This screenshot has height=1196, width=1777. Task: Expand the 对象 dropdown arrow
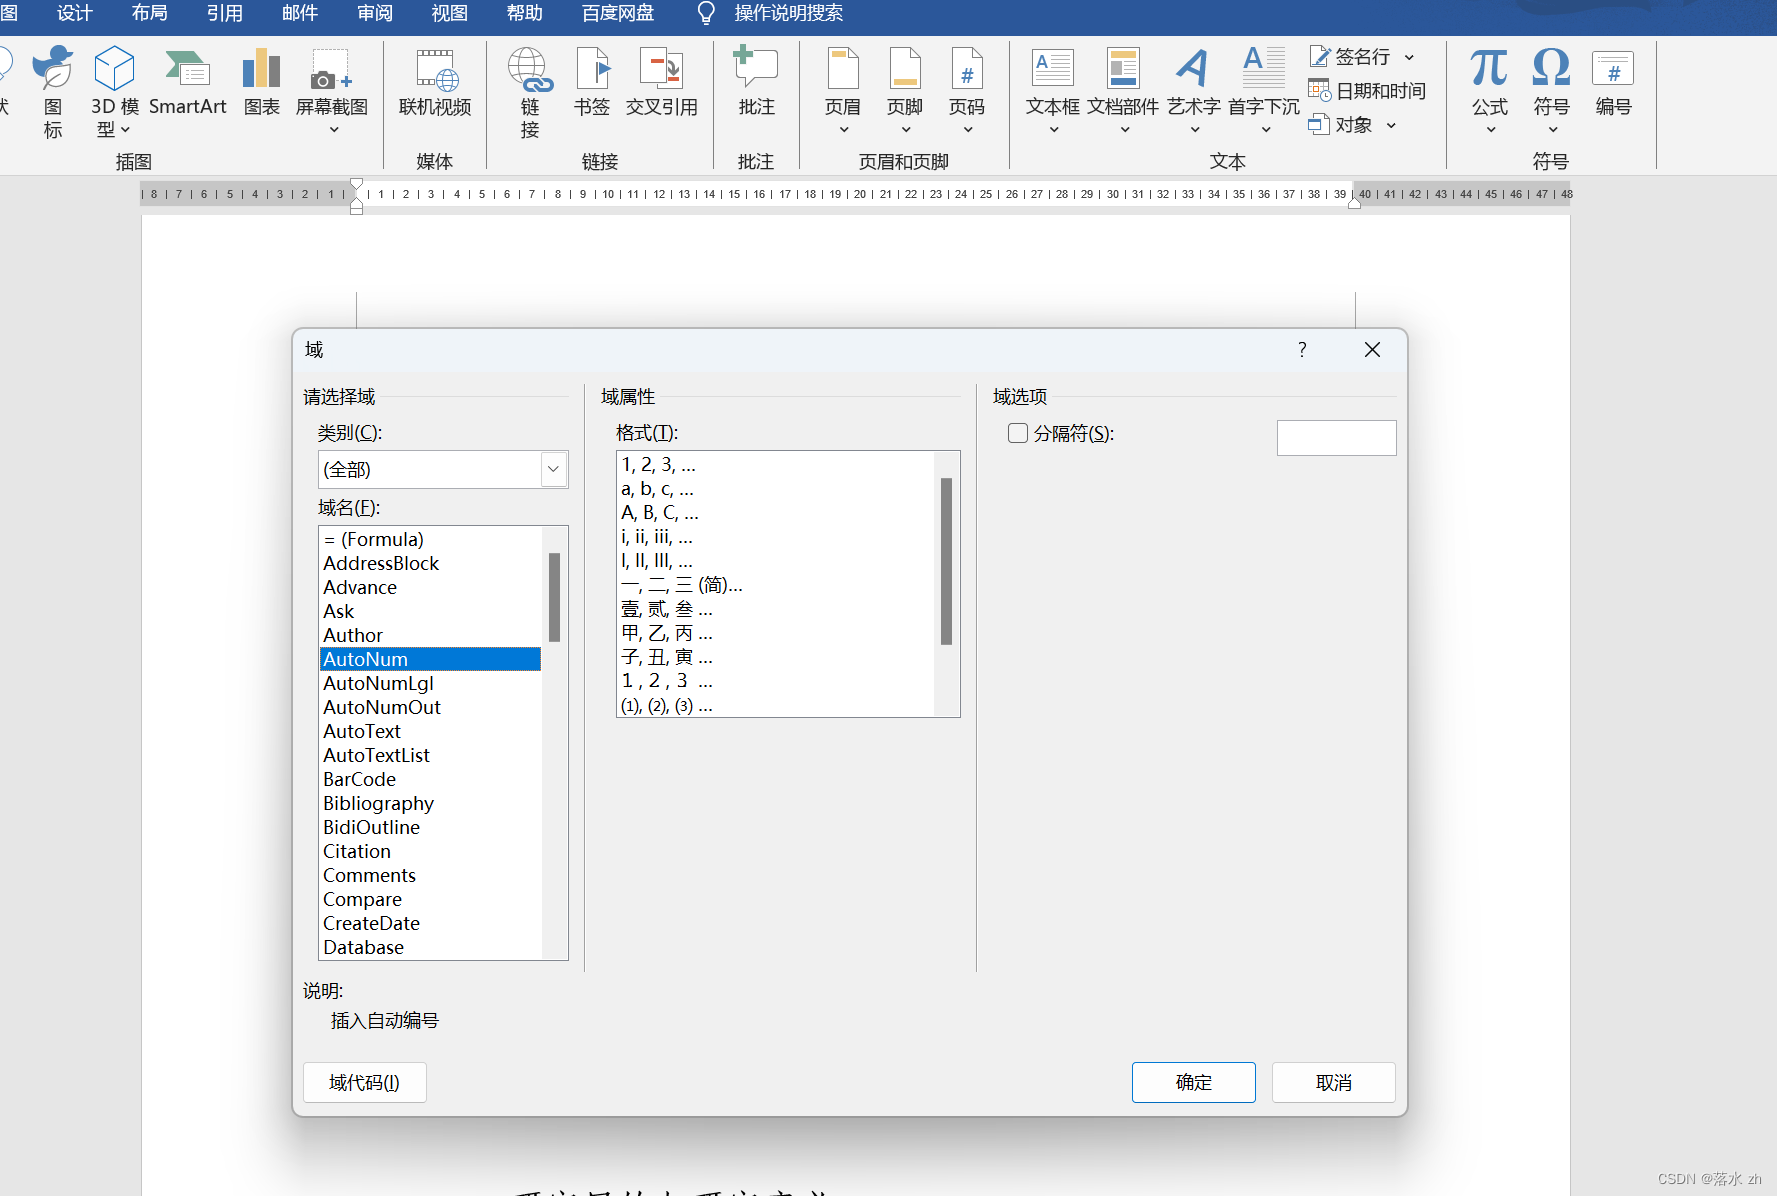point(1391,125)
